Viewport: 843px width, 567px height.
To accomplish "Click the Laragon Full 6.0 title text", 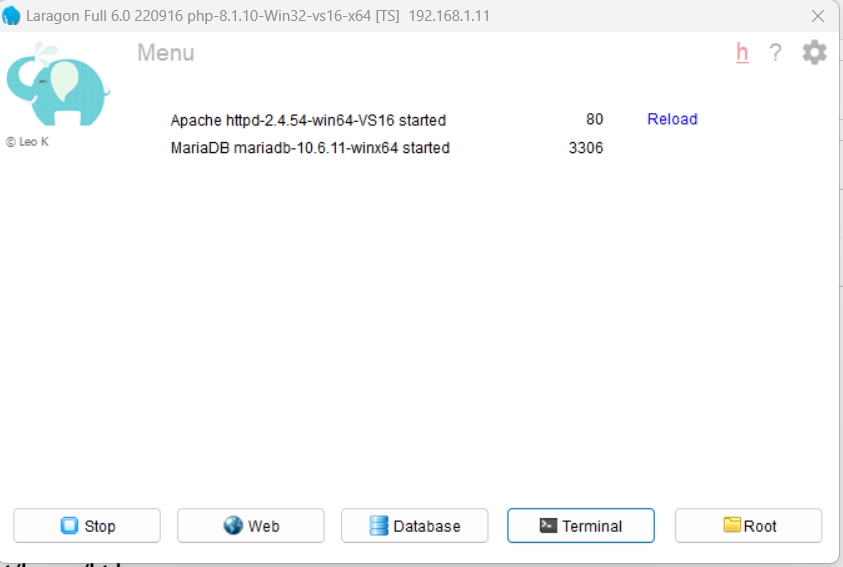I will pyautogui.click(x=258, y=16).
